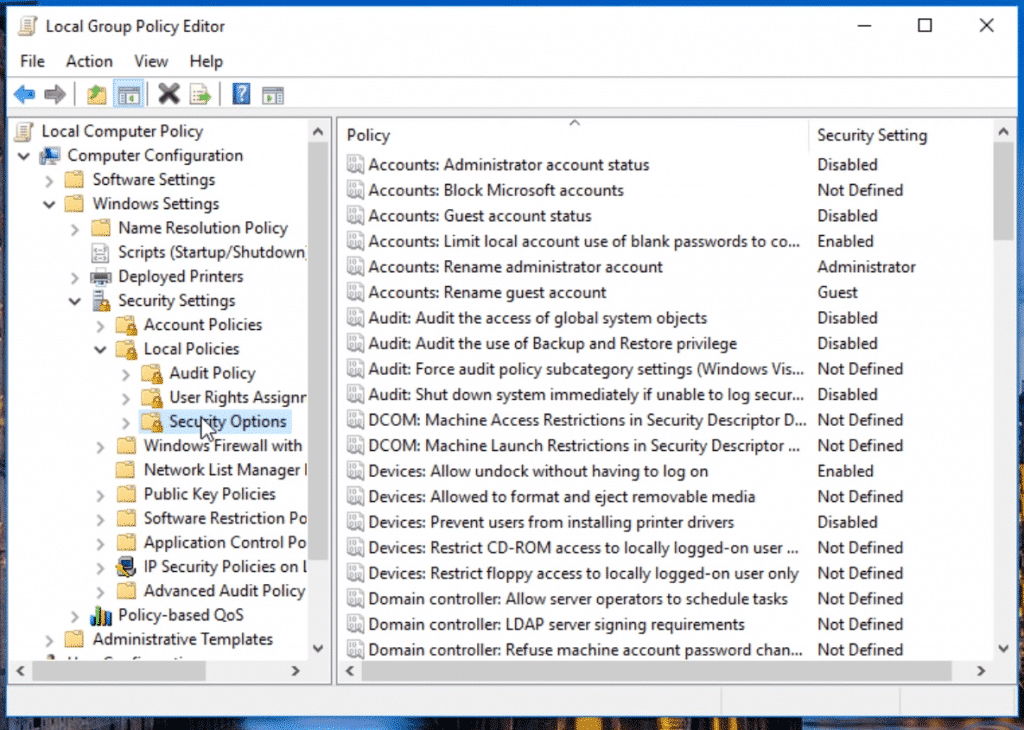
Task: Expand the Audit Policy node
Action: click(x=125, y=374)
